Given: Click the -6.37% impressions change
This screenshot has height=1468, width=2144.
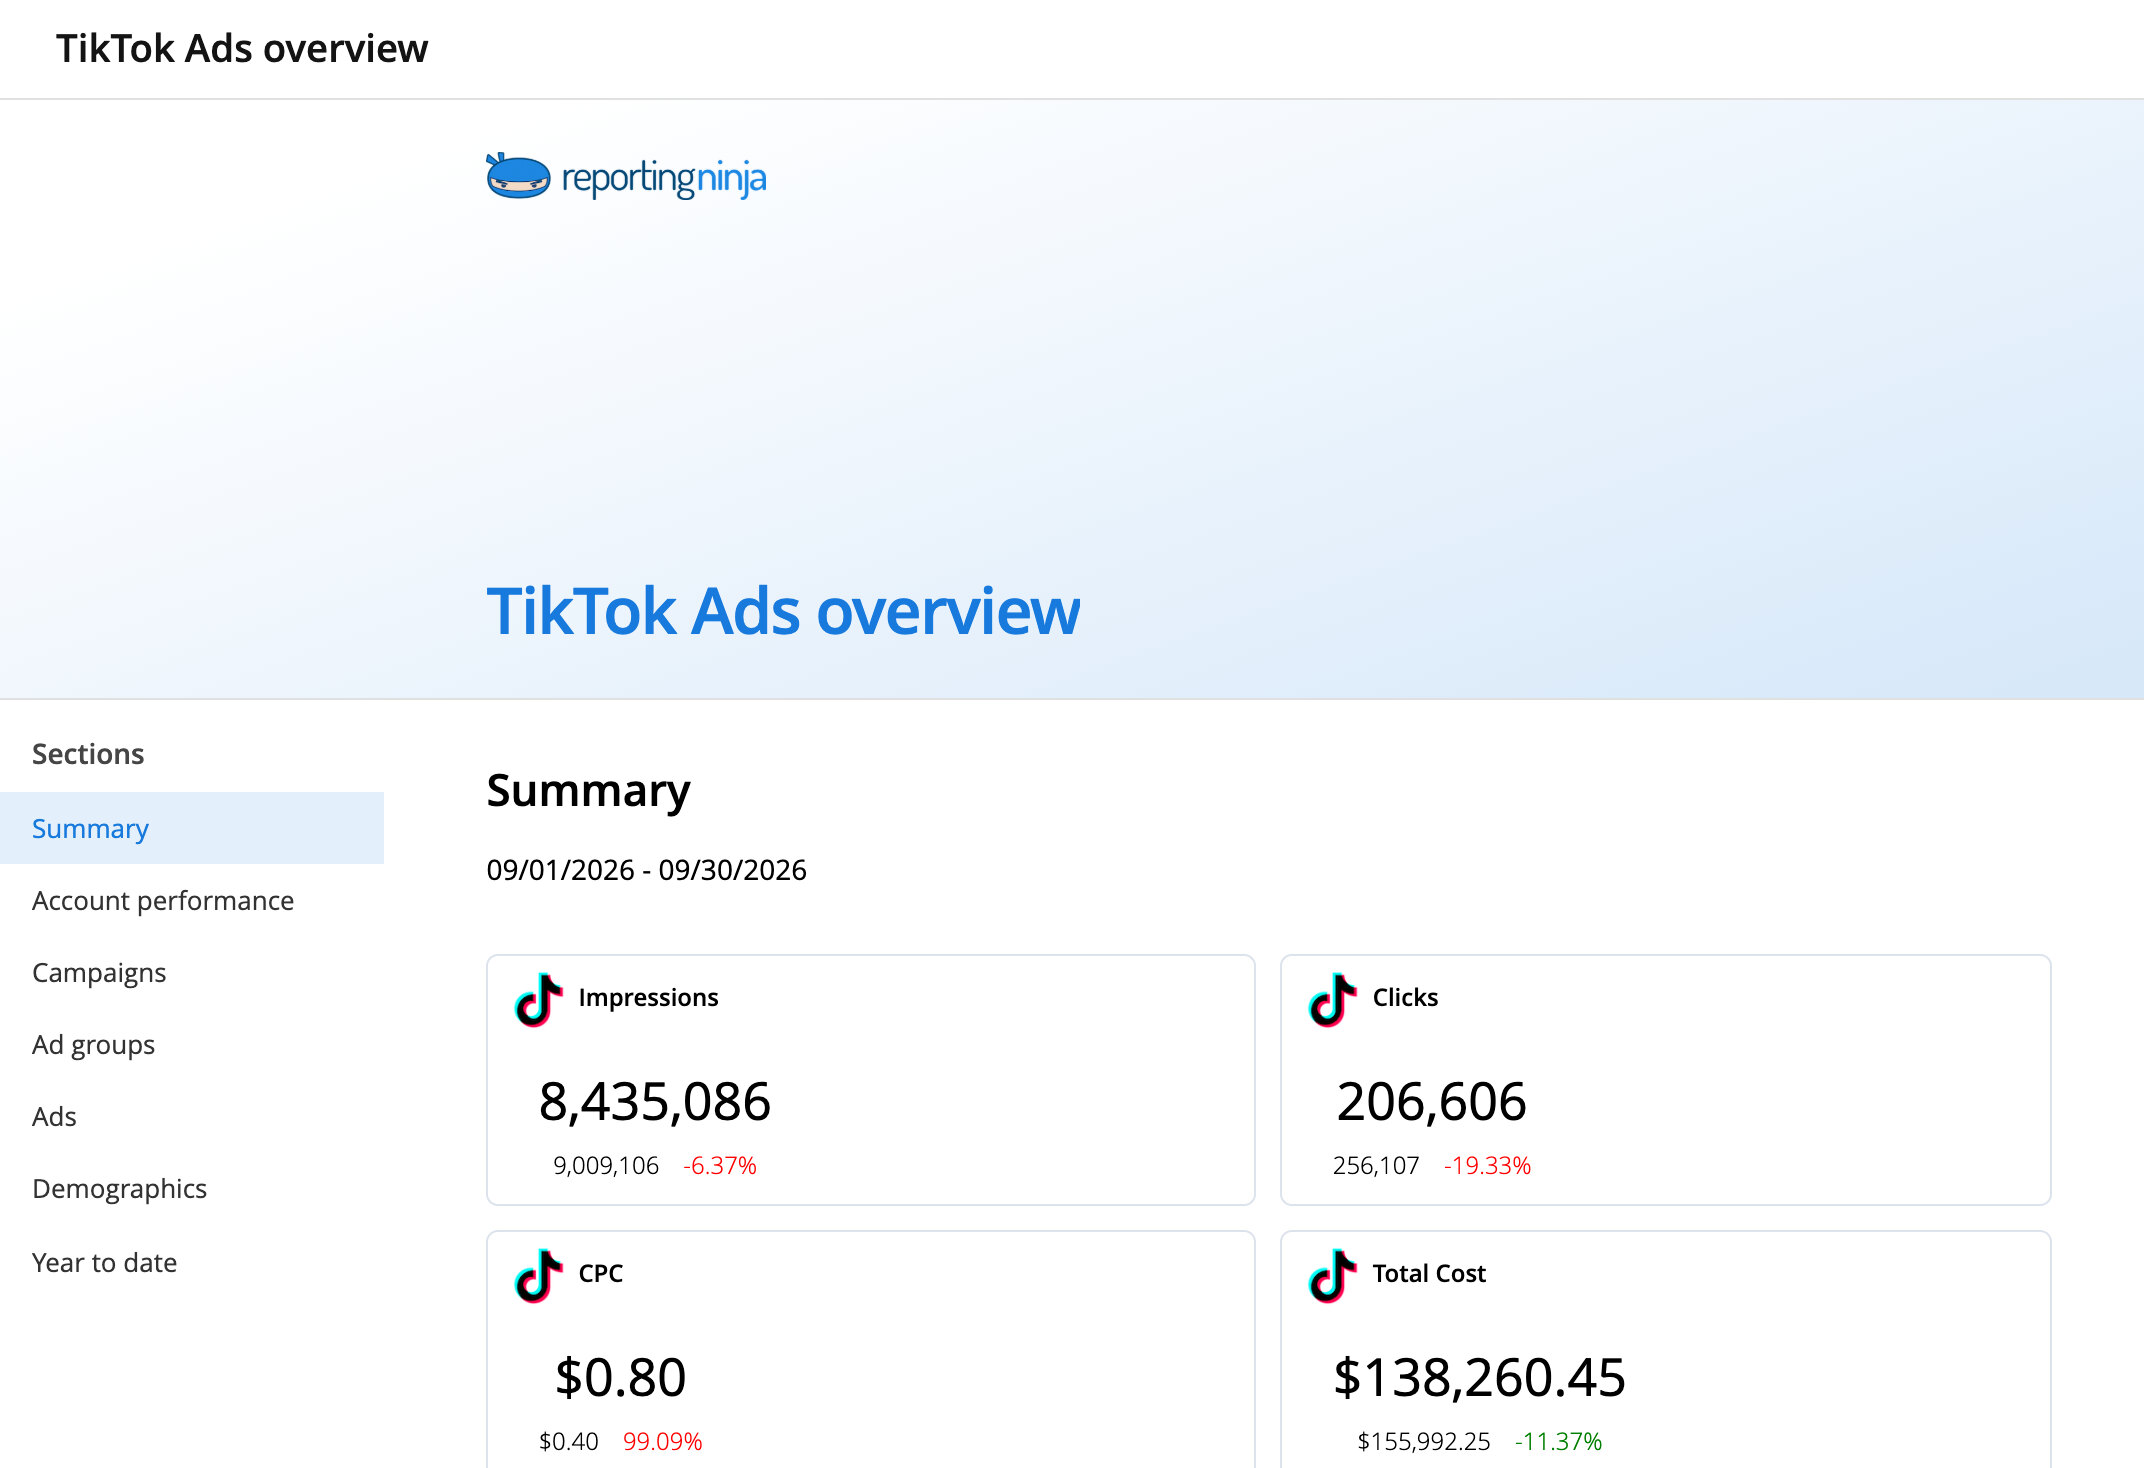Looking at the screenshot, I should pyautogui.click(x=720, y=1165).
